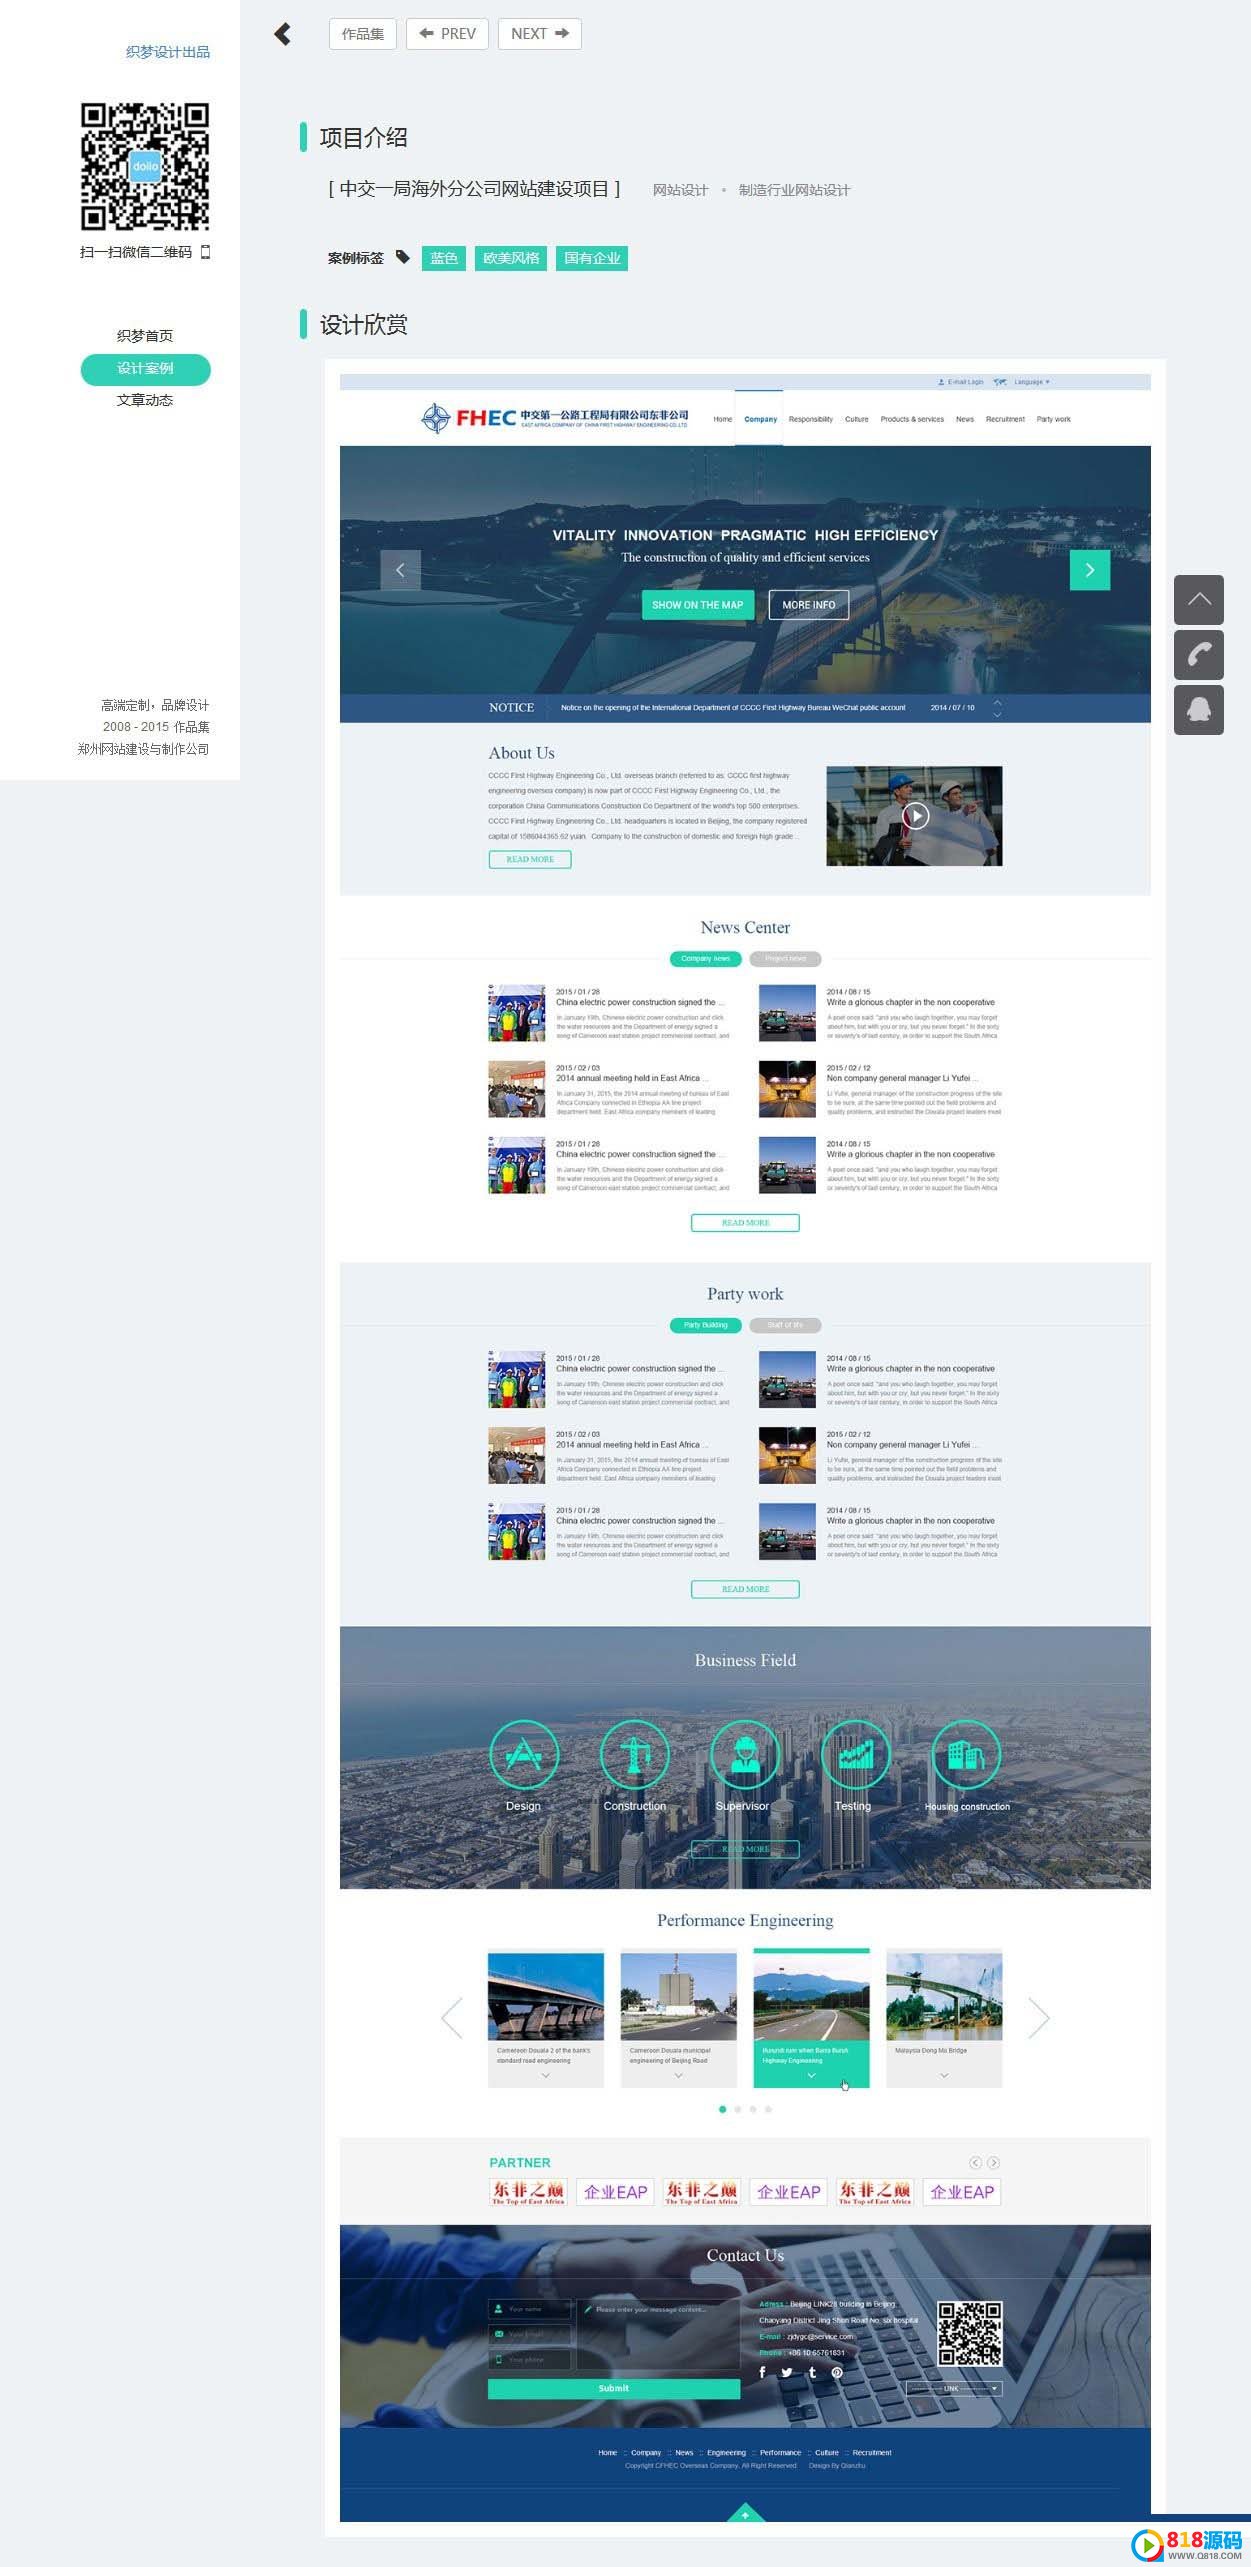Advance banner with right chevron arrow
Screen dimensions: 1251x2567
coord(1090,570)
